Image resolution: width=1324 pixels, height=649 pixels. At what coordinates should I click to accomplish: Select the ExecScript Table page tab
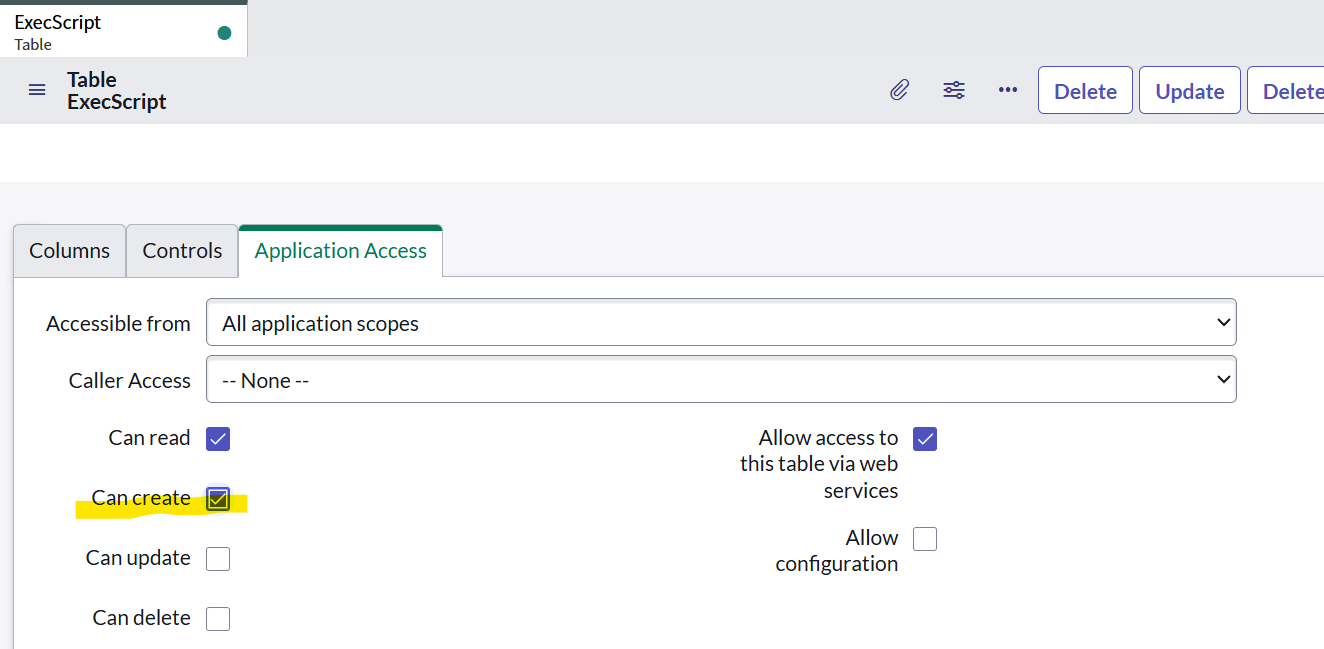click(123, 30)
